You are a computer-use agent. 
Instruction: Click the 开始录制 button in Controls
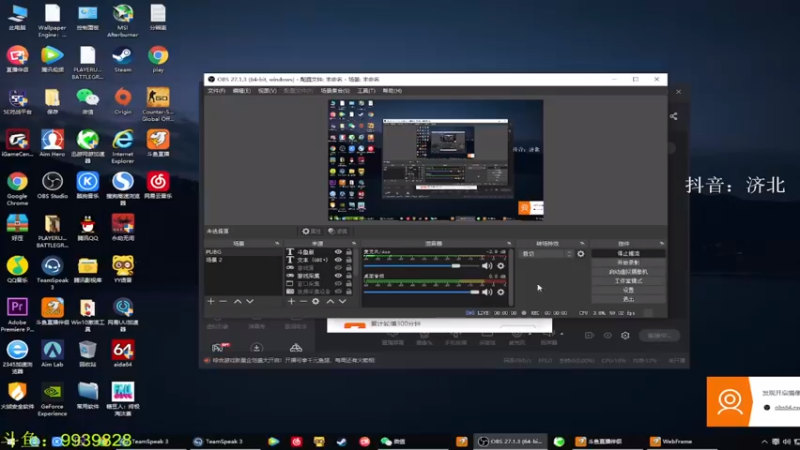pyautogui.click(x=628, y=263)
